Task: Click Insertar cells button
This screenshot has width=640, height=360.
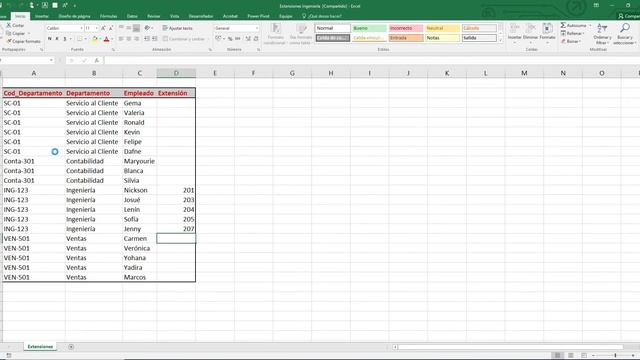Action: click(514, 33)
